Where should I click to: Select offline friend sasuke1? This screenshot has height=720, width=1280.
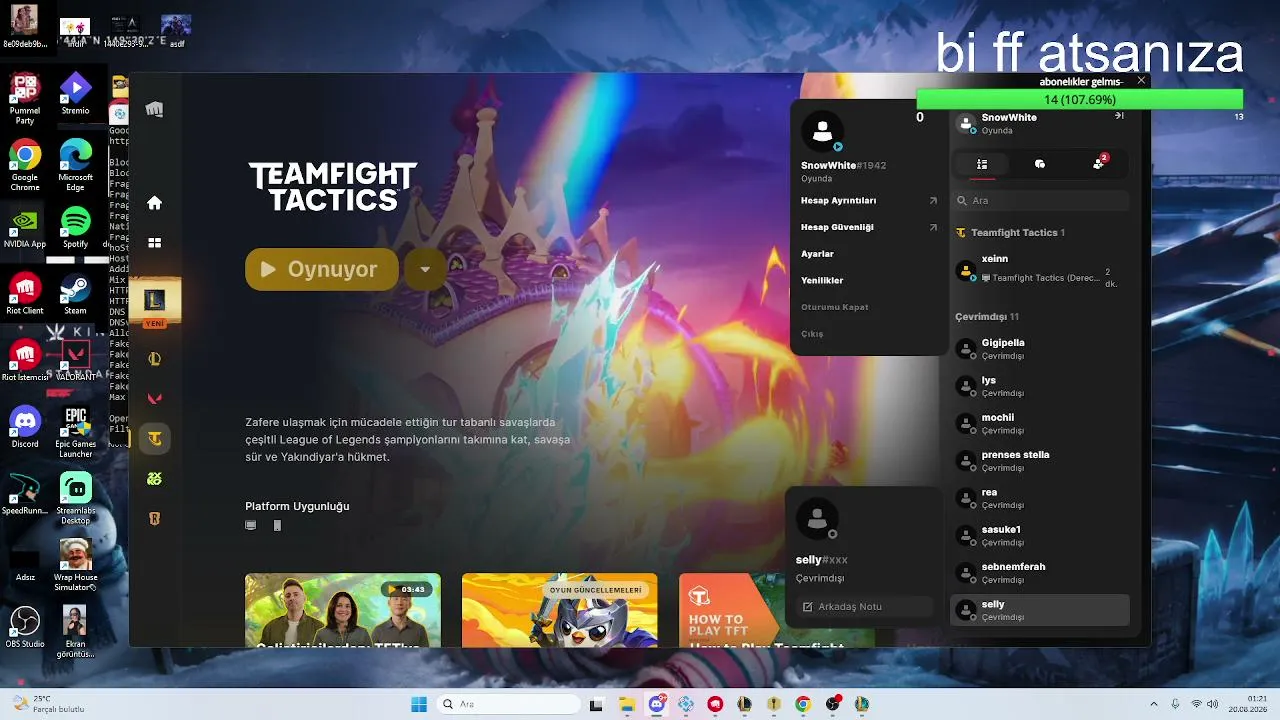pyautogui.click(x=1040, y=535)
